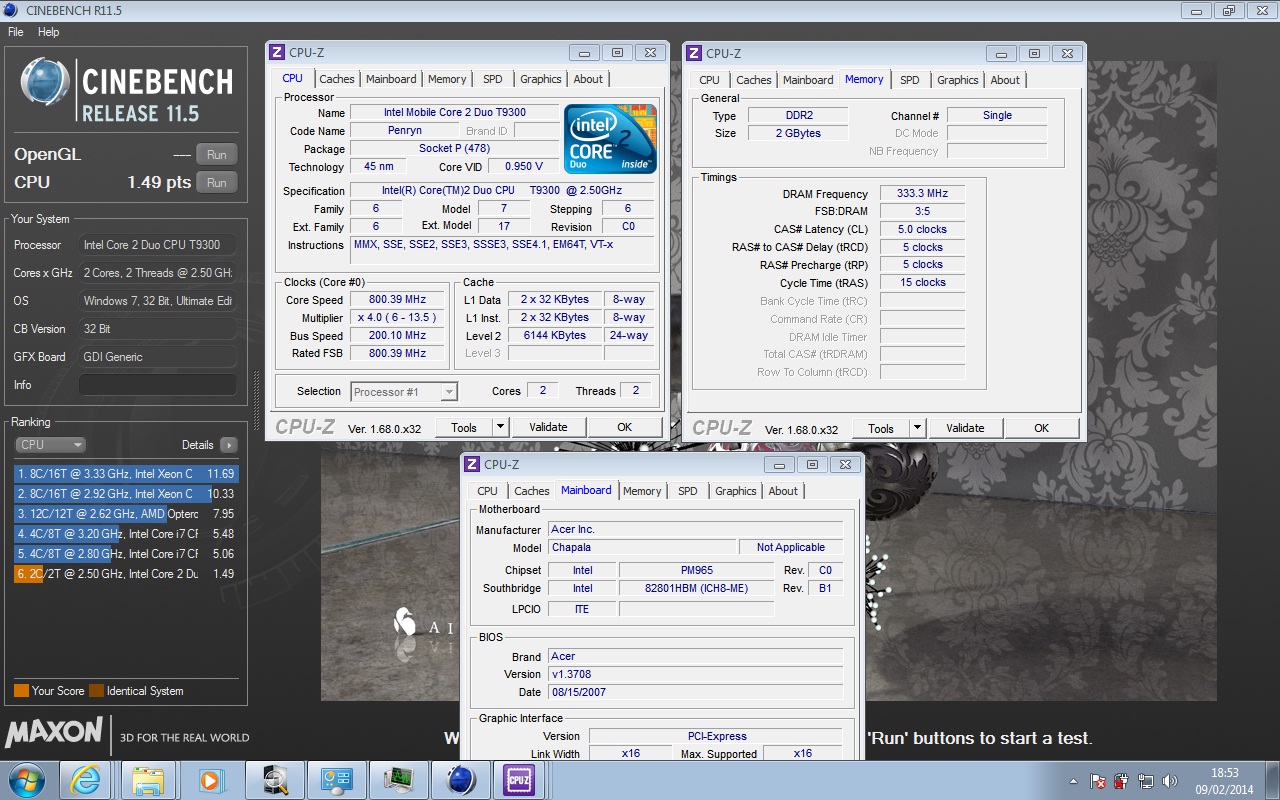Screen dimensions: 1280x800
Task: Launch Internet Explorer from the taskbar
Action: pos(85,779)
